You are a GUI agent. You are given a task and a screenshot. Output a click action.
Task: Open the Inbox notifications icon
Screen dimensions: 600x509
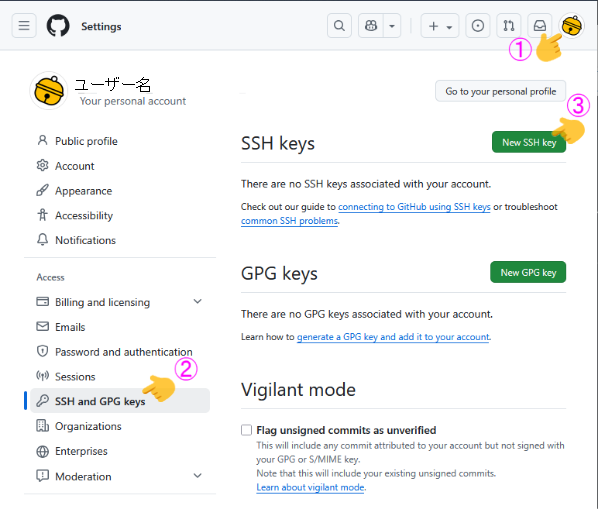[x=540, y=26]
